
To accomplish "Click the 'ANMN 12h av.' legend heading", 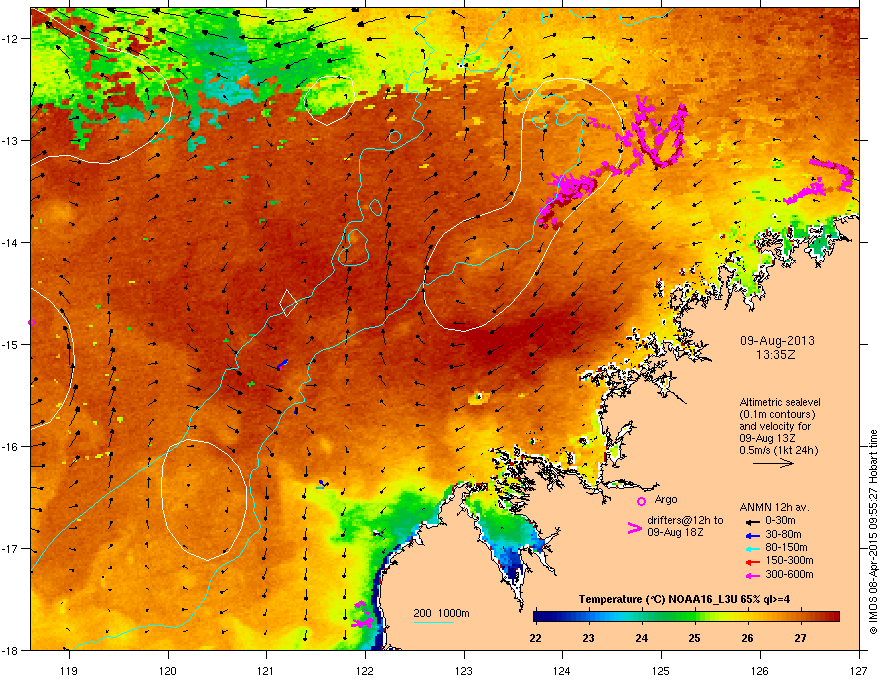I will (774, 507).
